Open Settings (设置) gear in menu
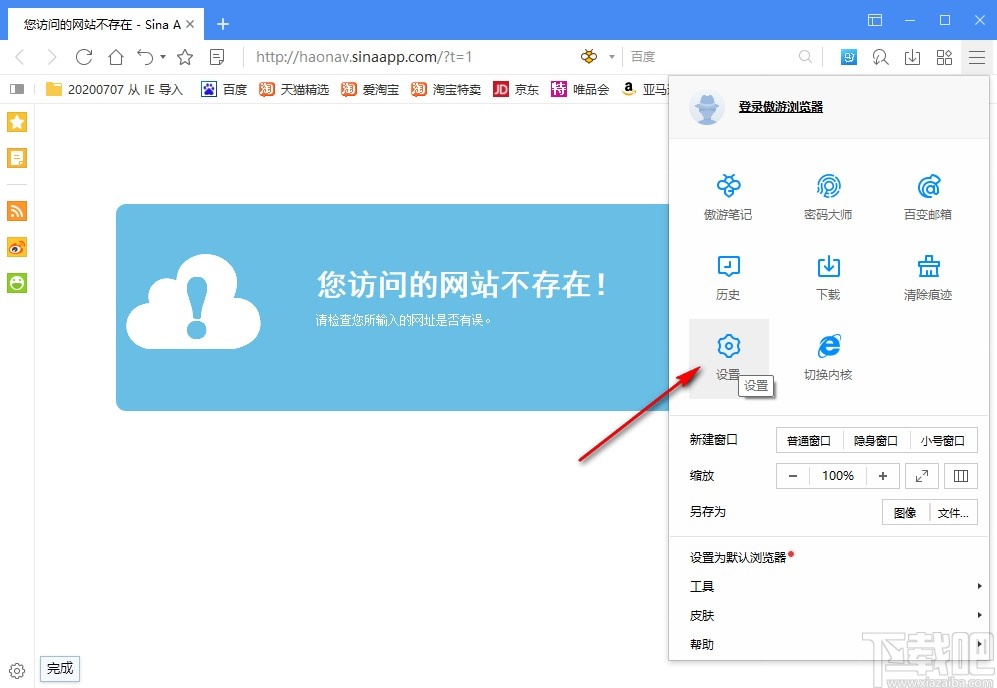 coord(729,355)
